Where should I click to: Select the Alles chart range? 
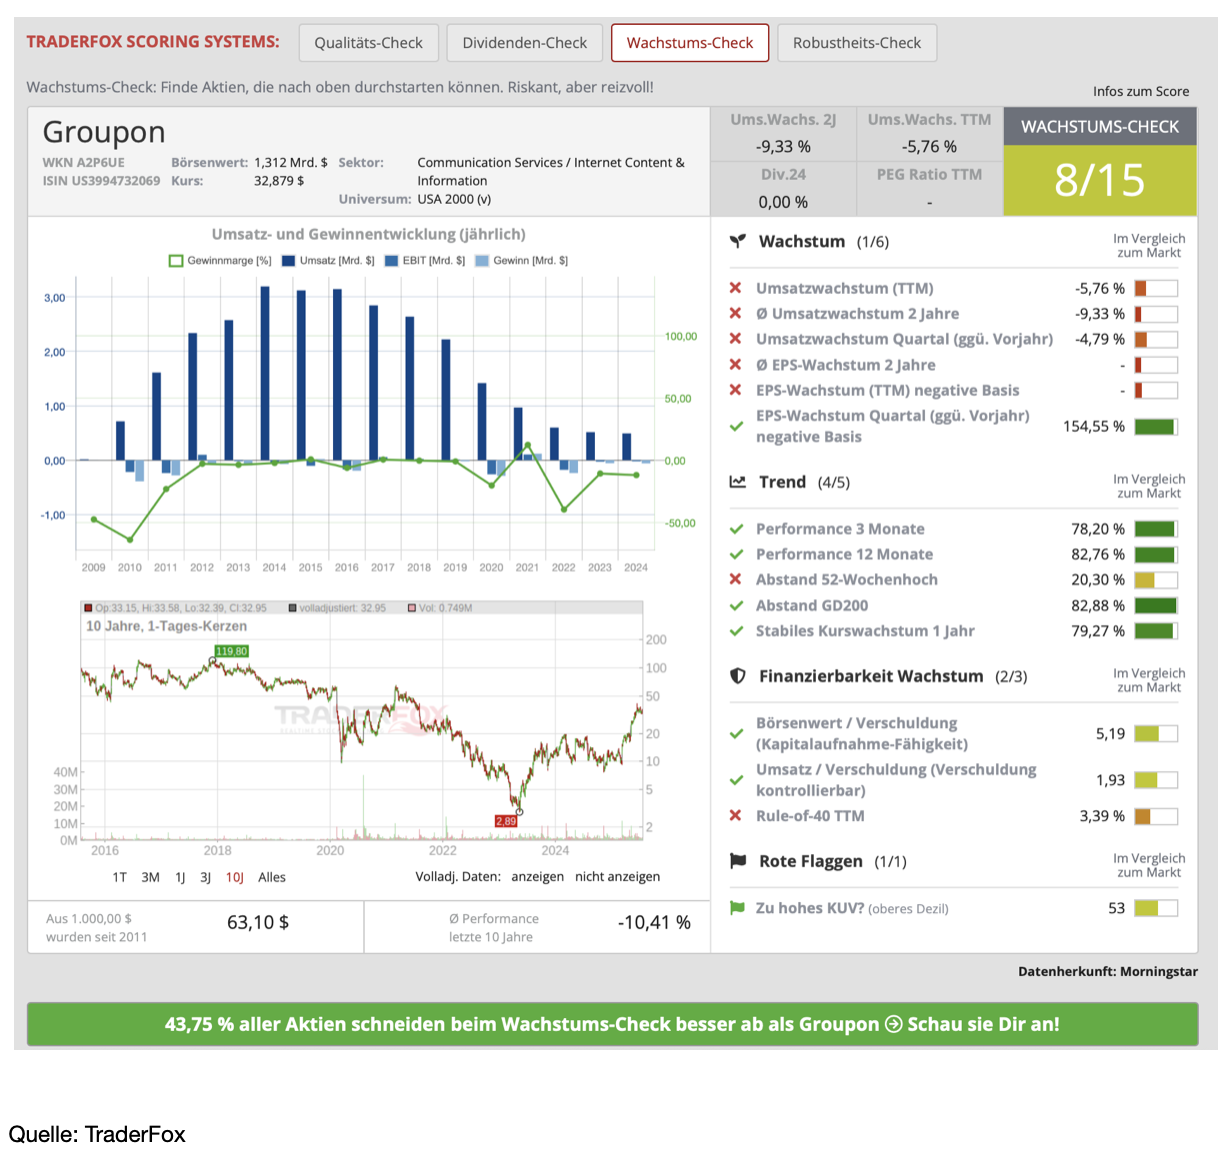click(272, 877)
